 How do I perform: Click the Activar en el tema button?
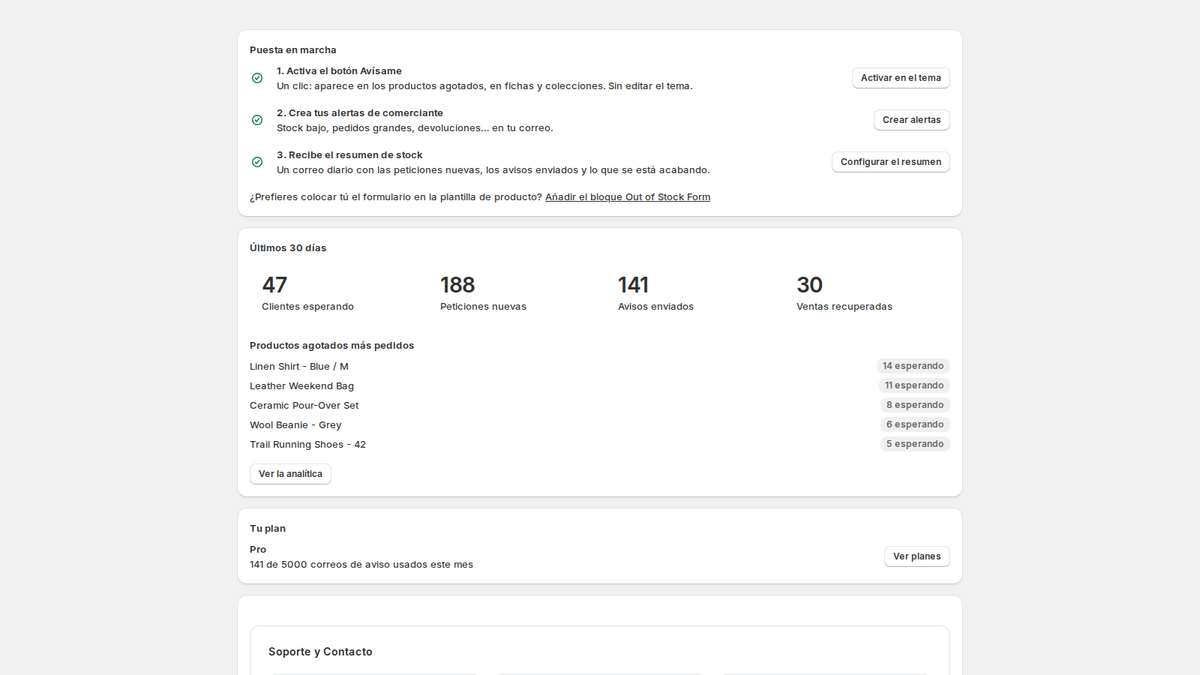click(x=901, y=78)
